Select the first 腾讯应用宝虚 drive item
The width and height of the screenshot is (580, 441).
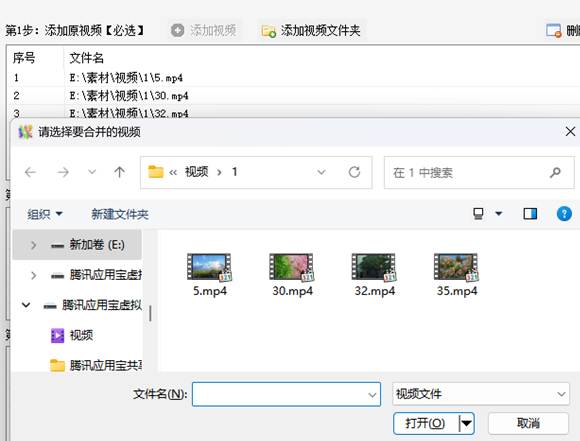(96, 275)
